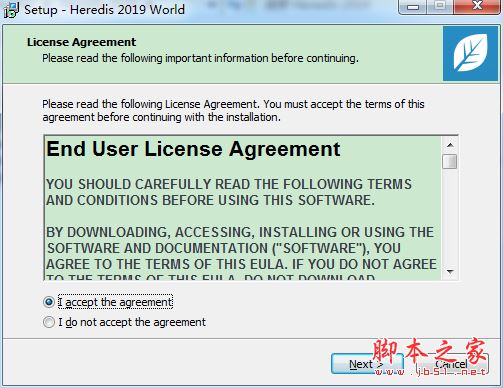Click the maximize button in the title bar
Viewport: 503px width, 388px height.
pyautogui.click(x=440, y=6)
